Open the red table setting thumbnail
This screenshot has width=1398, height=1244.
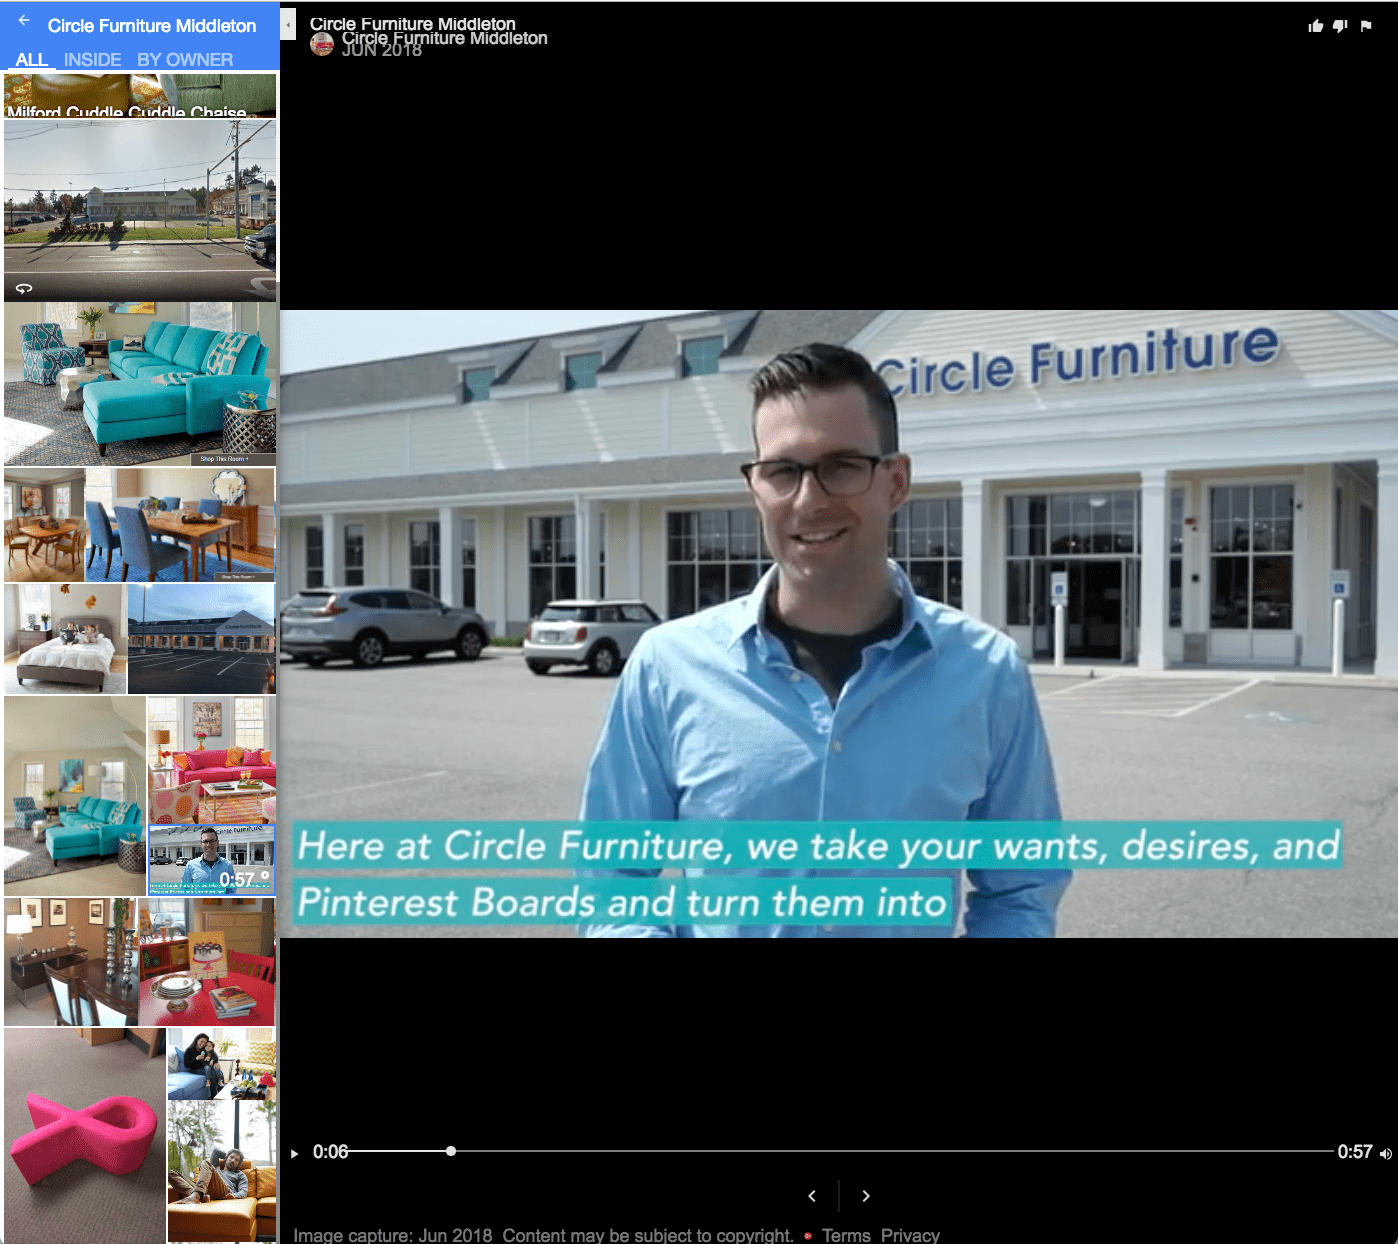click(x=207, y=962)
